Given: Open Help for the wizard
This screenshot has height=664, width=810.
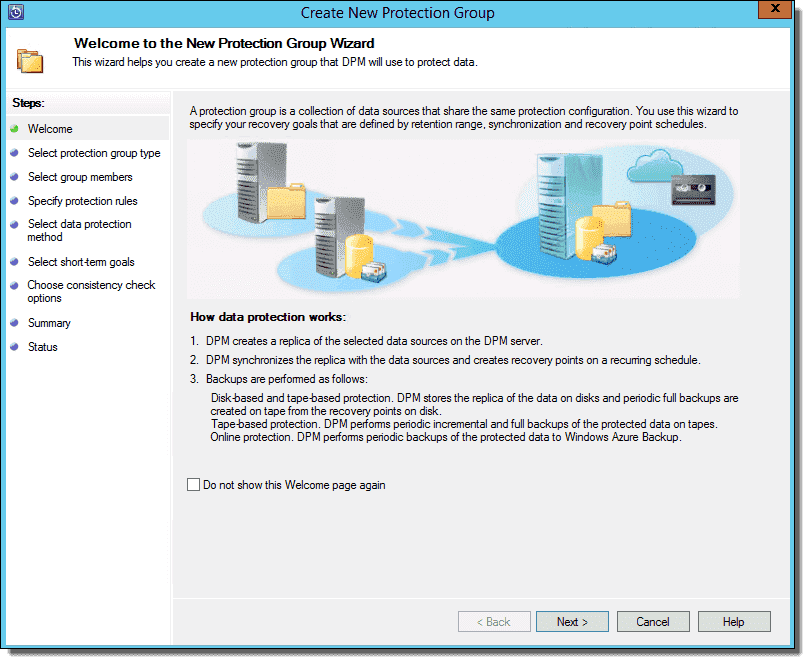Looking at the screenshot, I should [734, 622].
